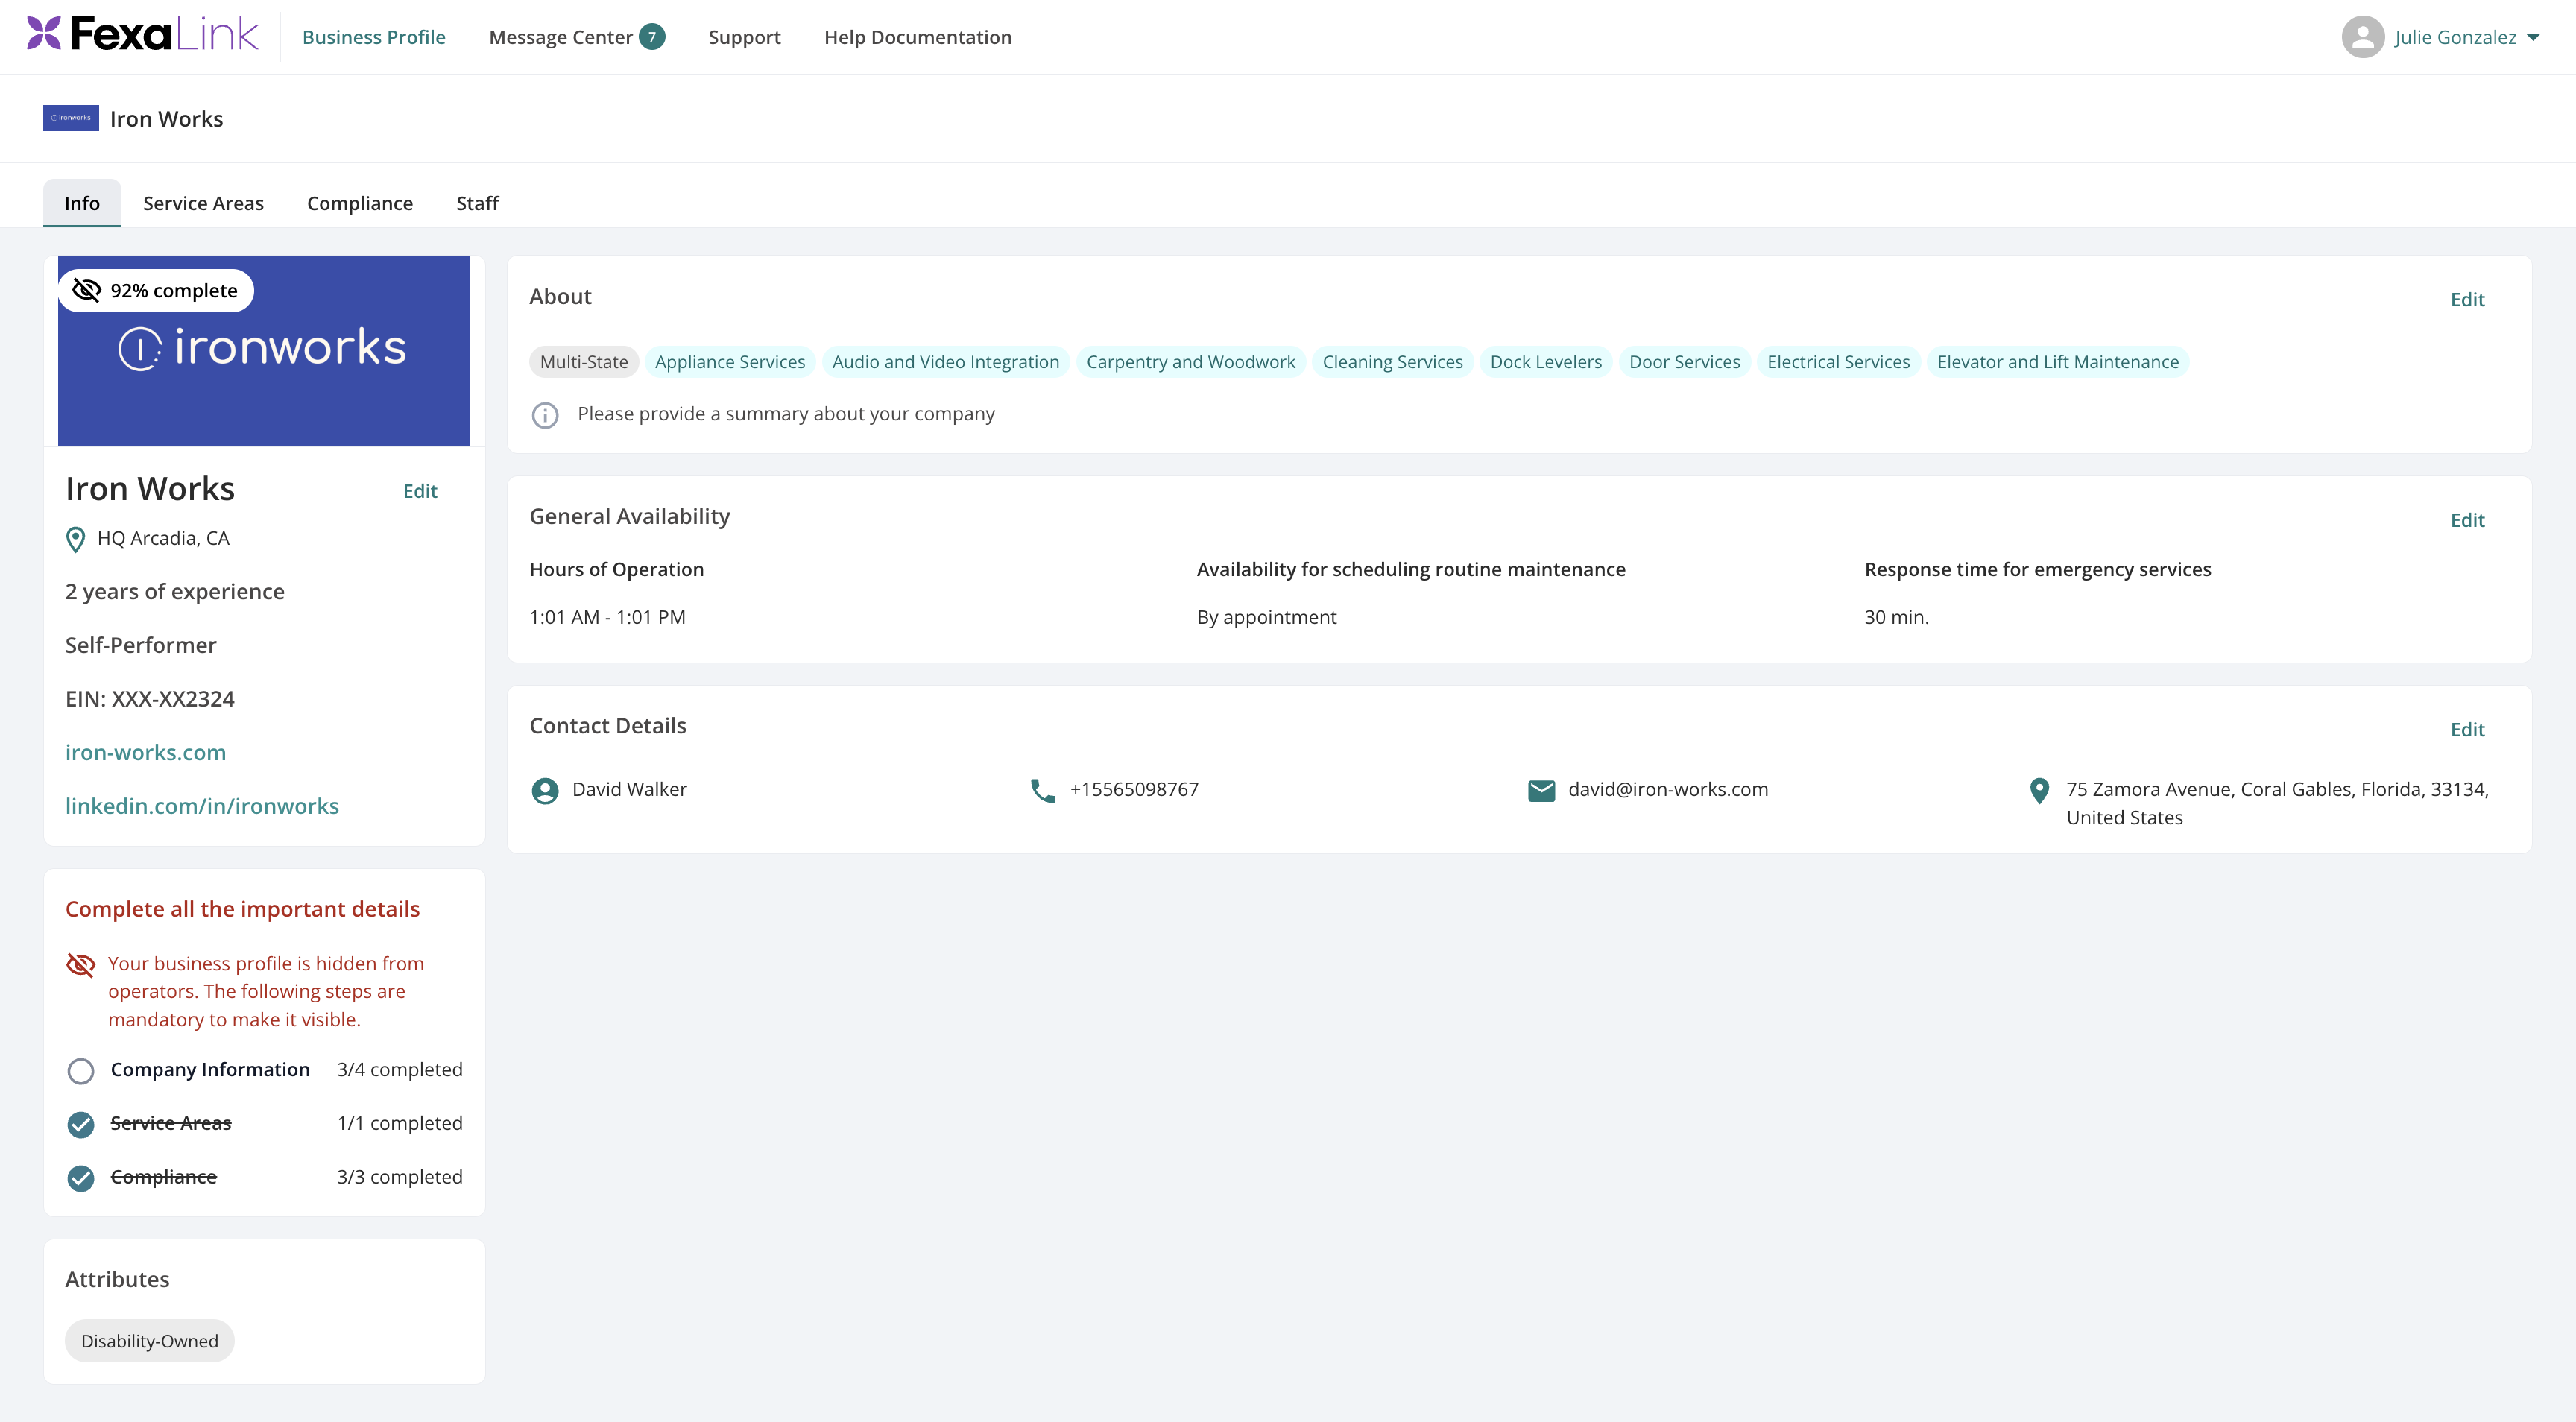Click the email david@iron-works.com

coord(1668,789)
